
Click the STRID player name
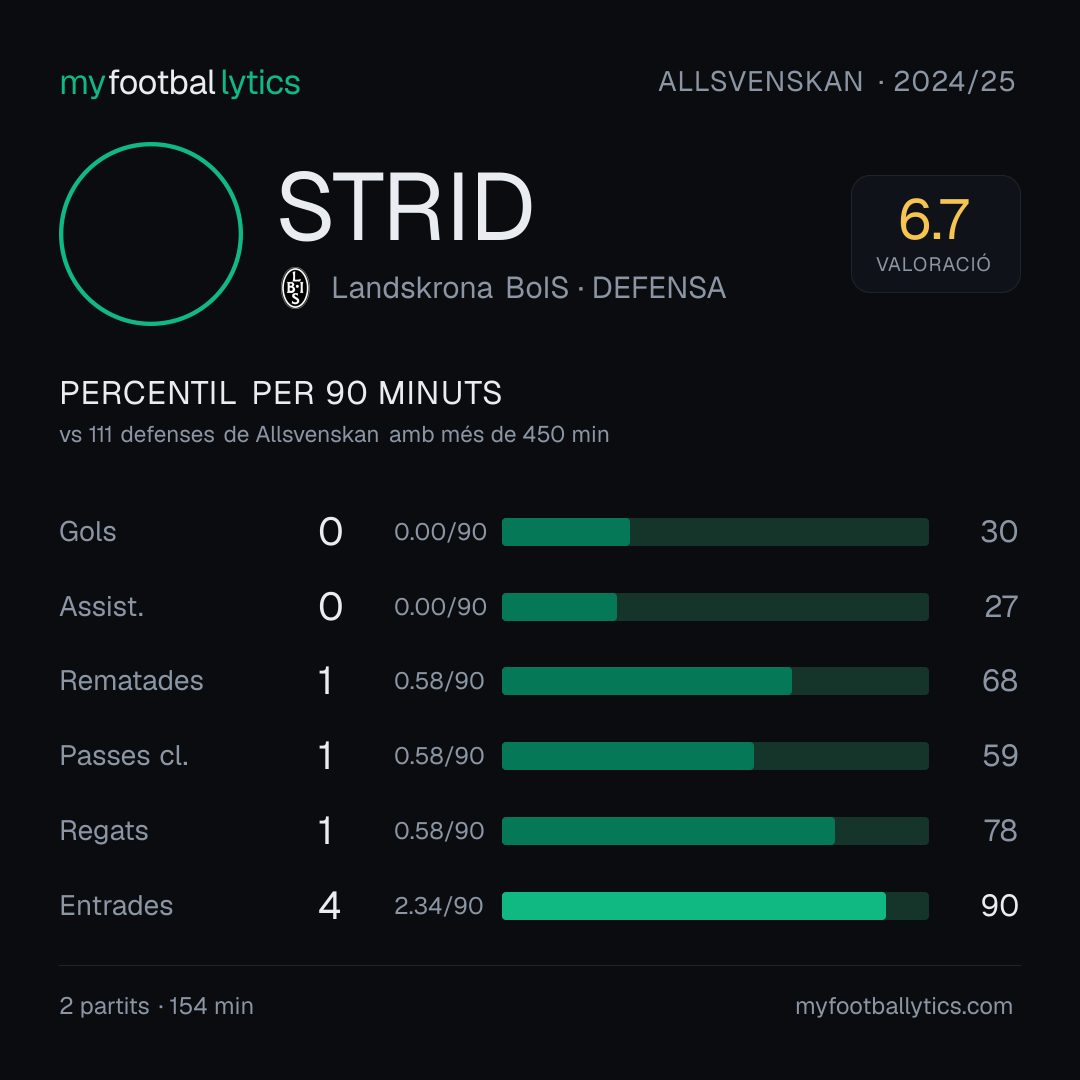click(x=405, y=208)
